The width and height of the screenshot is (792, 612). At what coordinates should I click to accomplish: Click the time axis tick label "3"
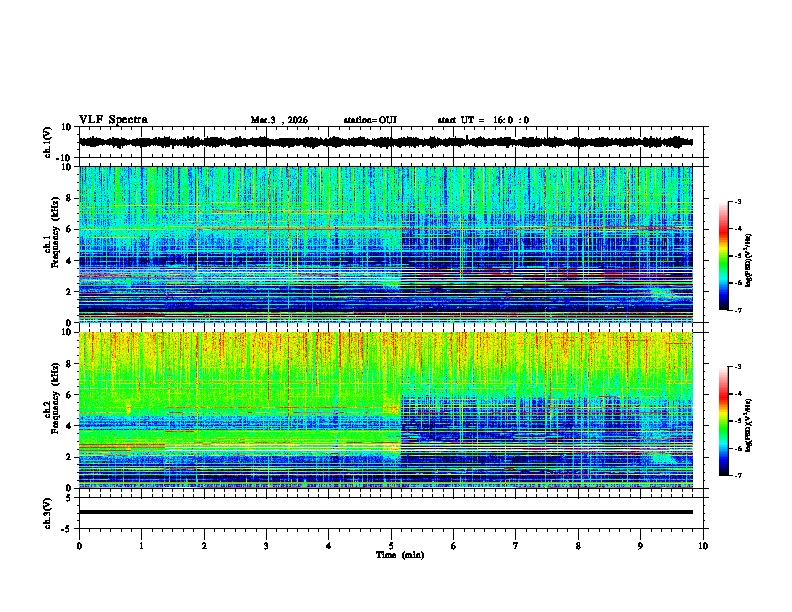click(x=266, y=546)
